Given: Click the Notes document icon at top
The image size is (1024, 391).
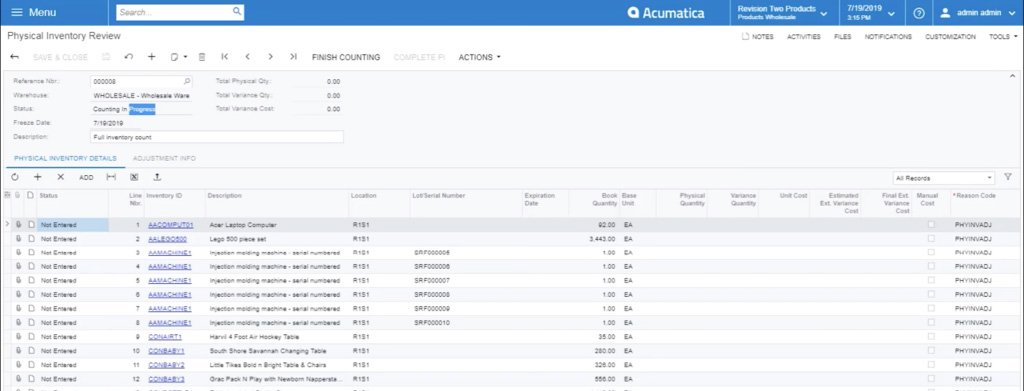Looking at the screenshot, I should [x=745, y=37].
